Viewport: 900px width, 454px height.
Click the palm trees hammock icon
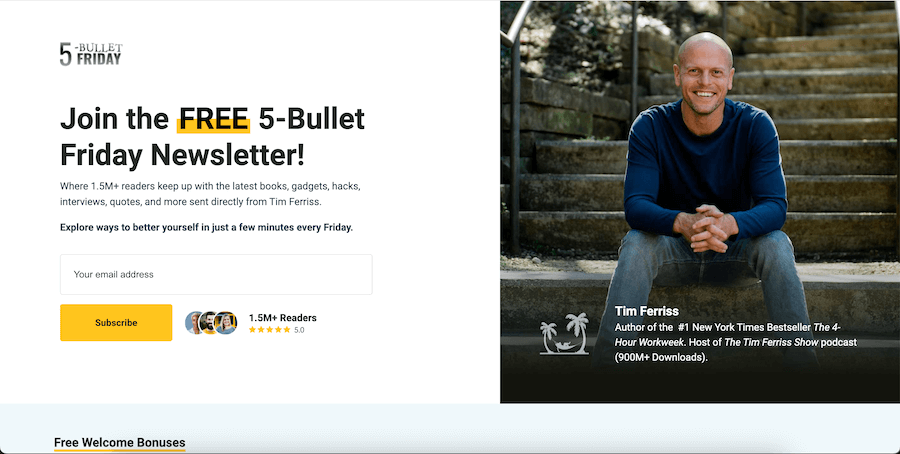coord(565,333)
